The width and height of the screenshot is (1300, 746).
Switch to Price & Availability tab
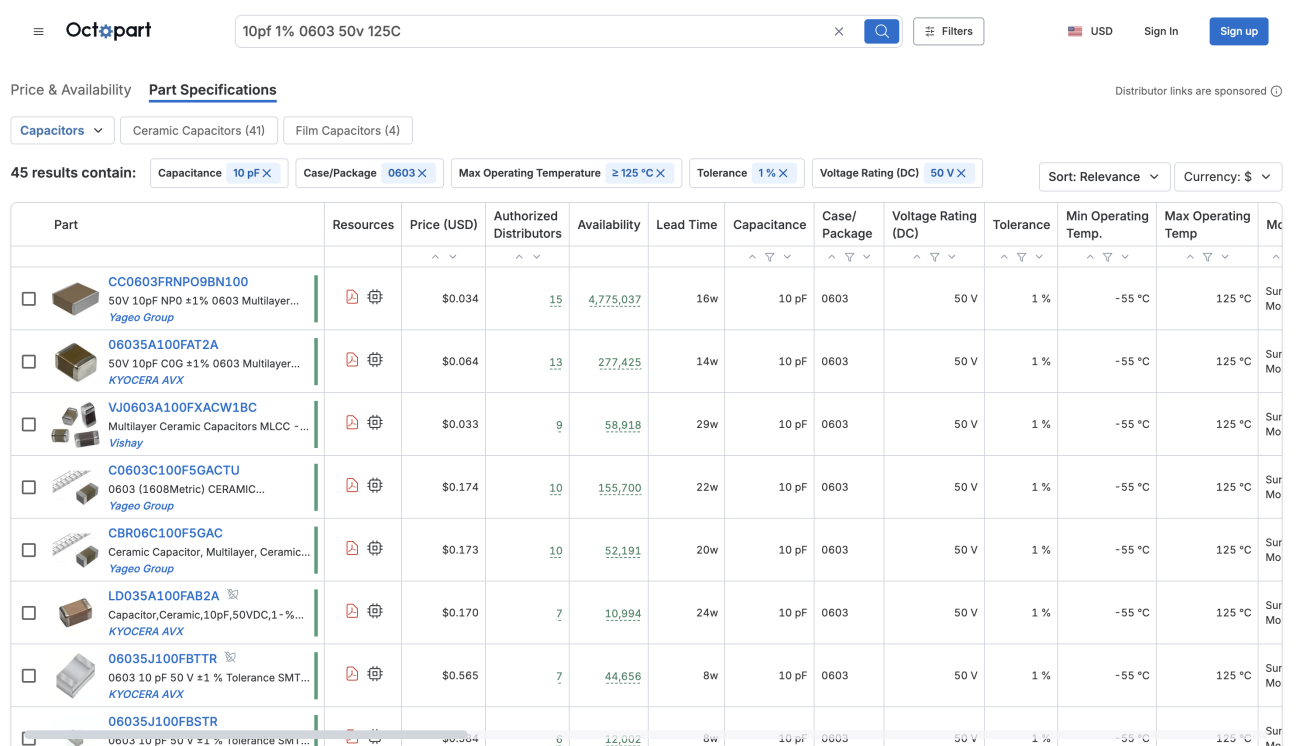tap(71, 90)
